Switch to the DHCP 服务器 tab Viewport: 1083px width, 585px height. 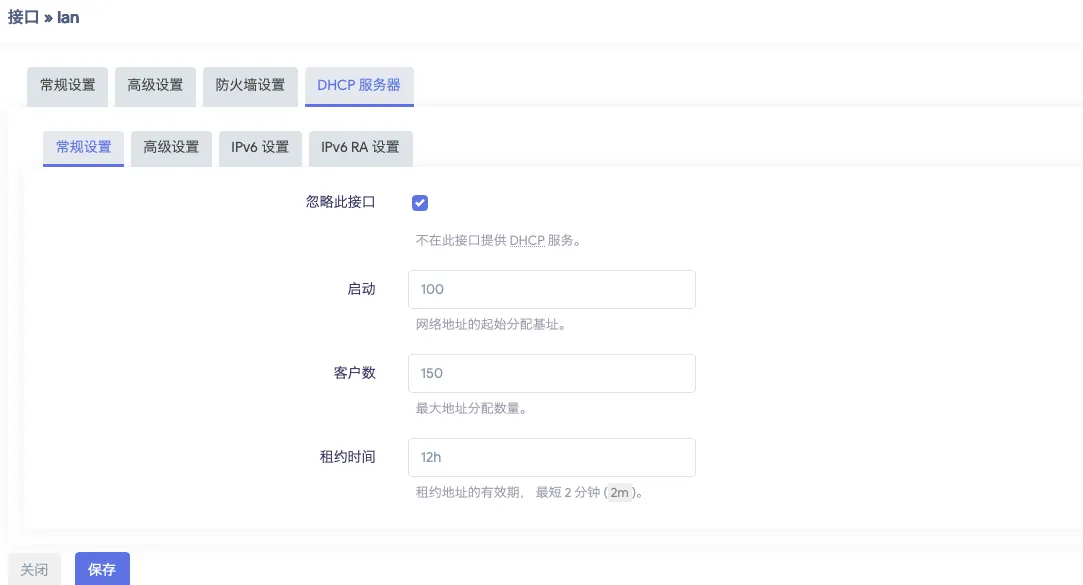pos(359,86)
